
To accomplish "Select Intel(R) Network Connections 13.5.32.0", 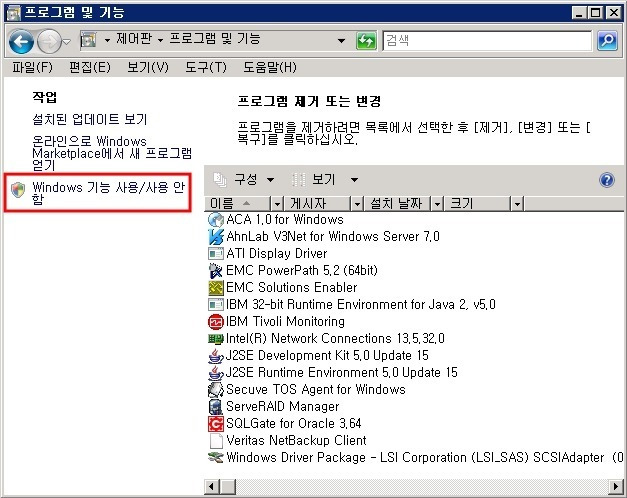I will 335,339.
